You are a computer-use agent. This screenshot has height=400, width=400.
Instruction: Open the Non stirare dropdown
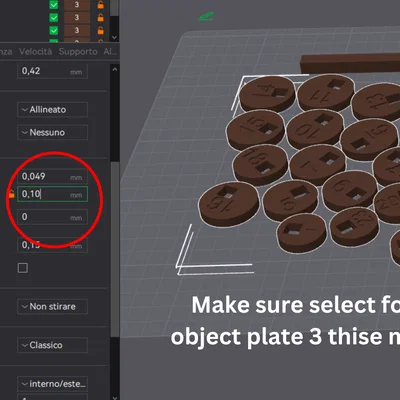52,306
